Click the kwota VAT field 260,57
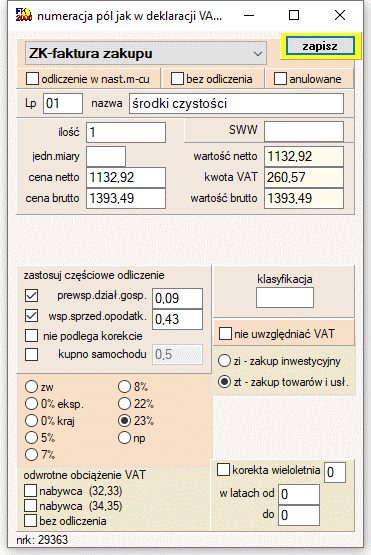Screen dimensions: 371x555 pos(304,177)
